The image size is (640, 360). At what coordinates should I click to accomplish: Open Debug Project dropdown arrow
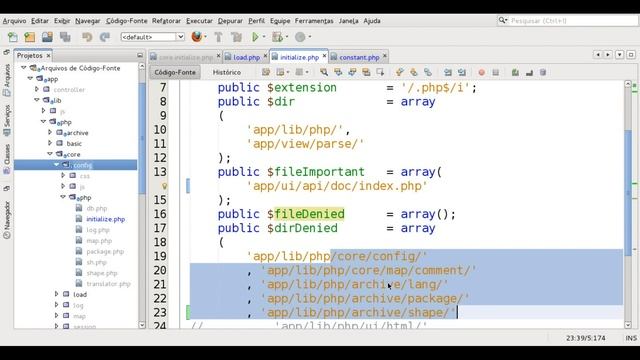point(287,37)
